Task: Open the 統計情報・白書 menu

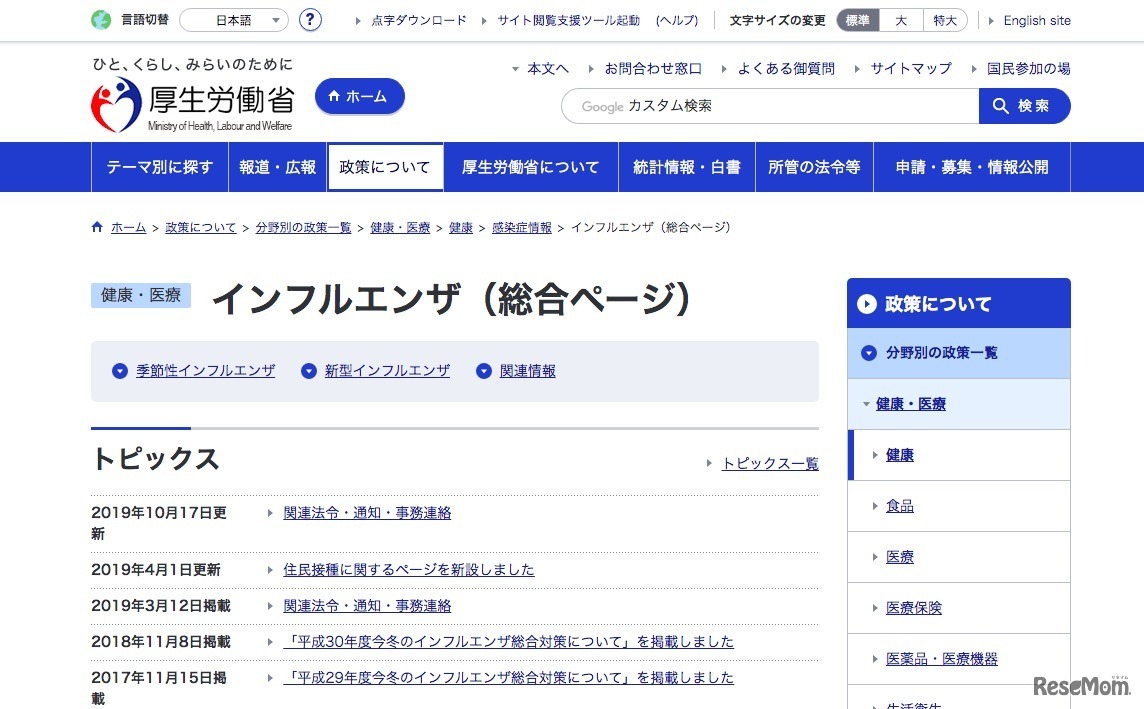Action: (686, 167)
